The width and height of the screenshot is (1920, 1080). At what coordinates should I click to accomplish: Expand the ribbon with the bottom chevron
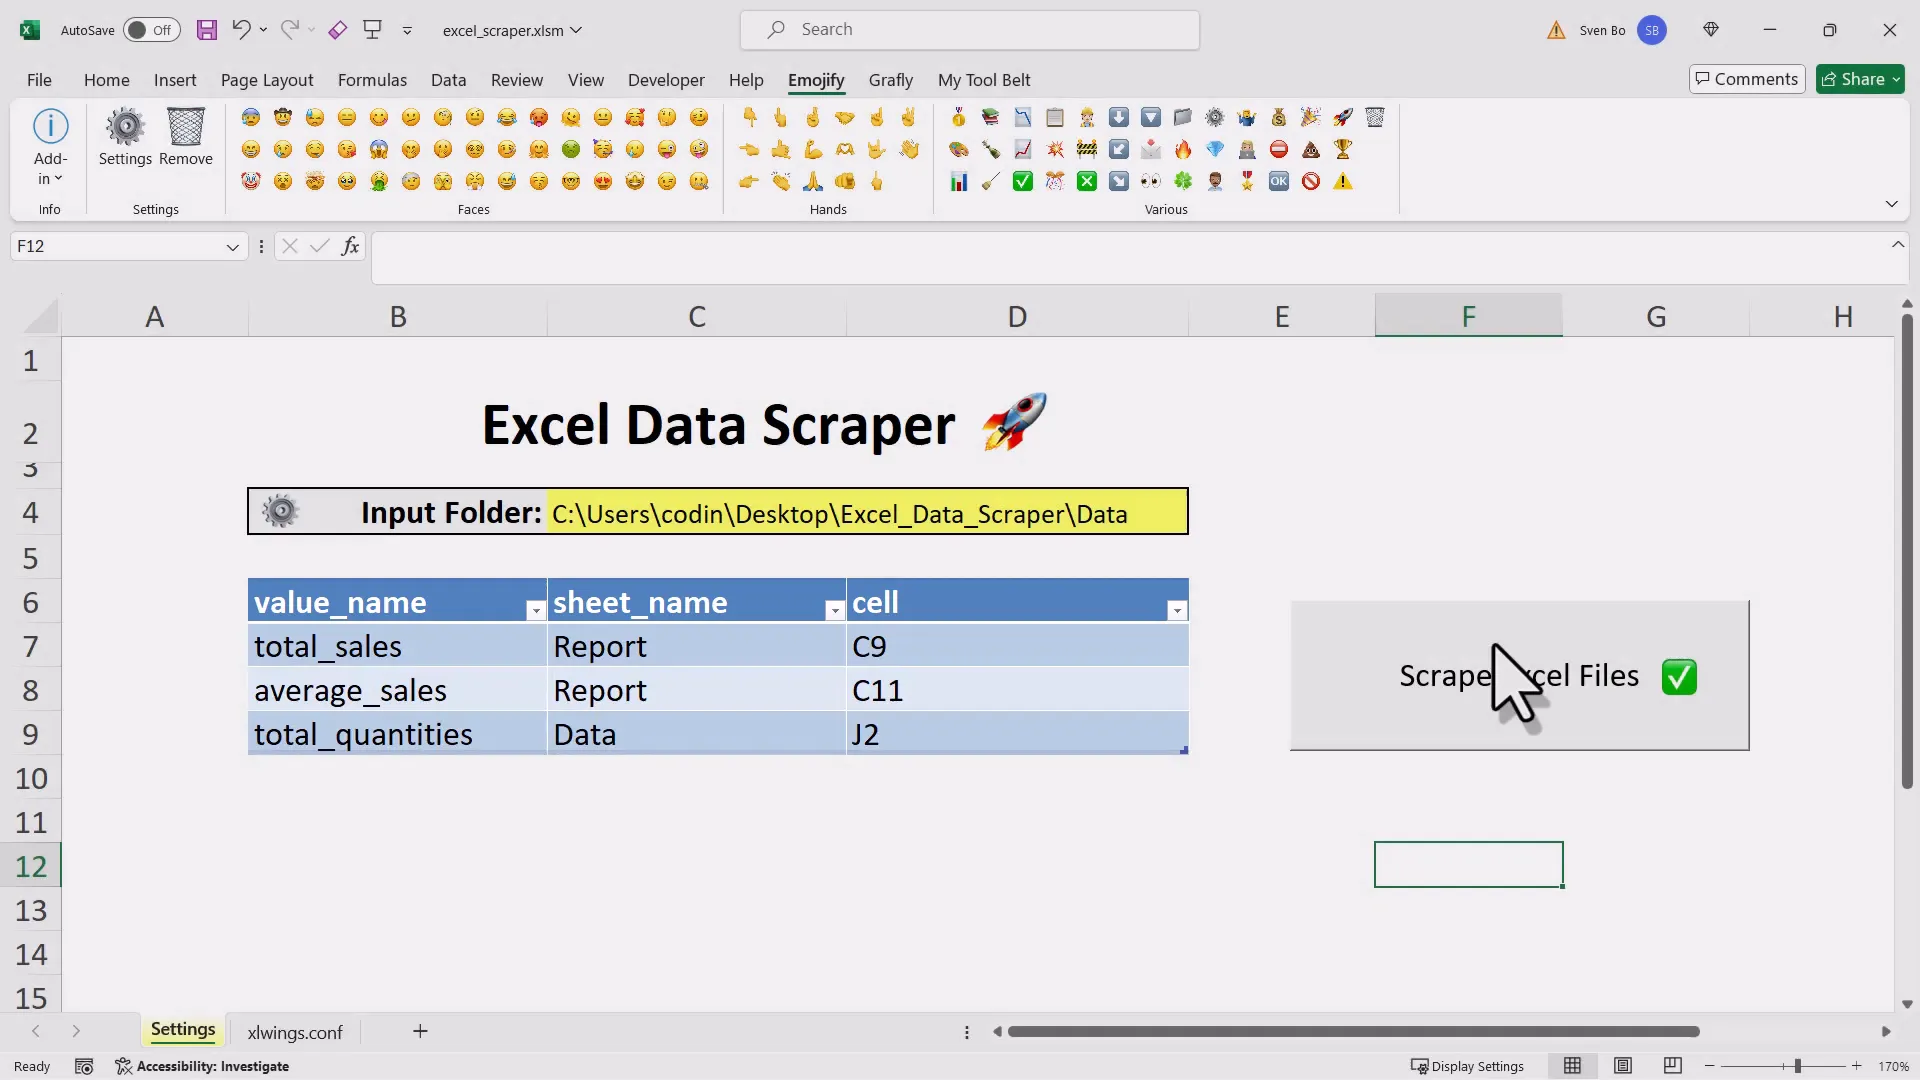point(1892,203)
